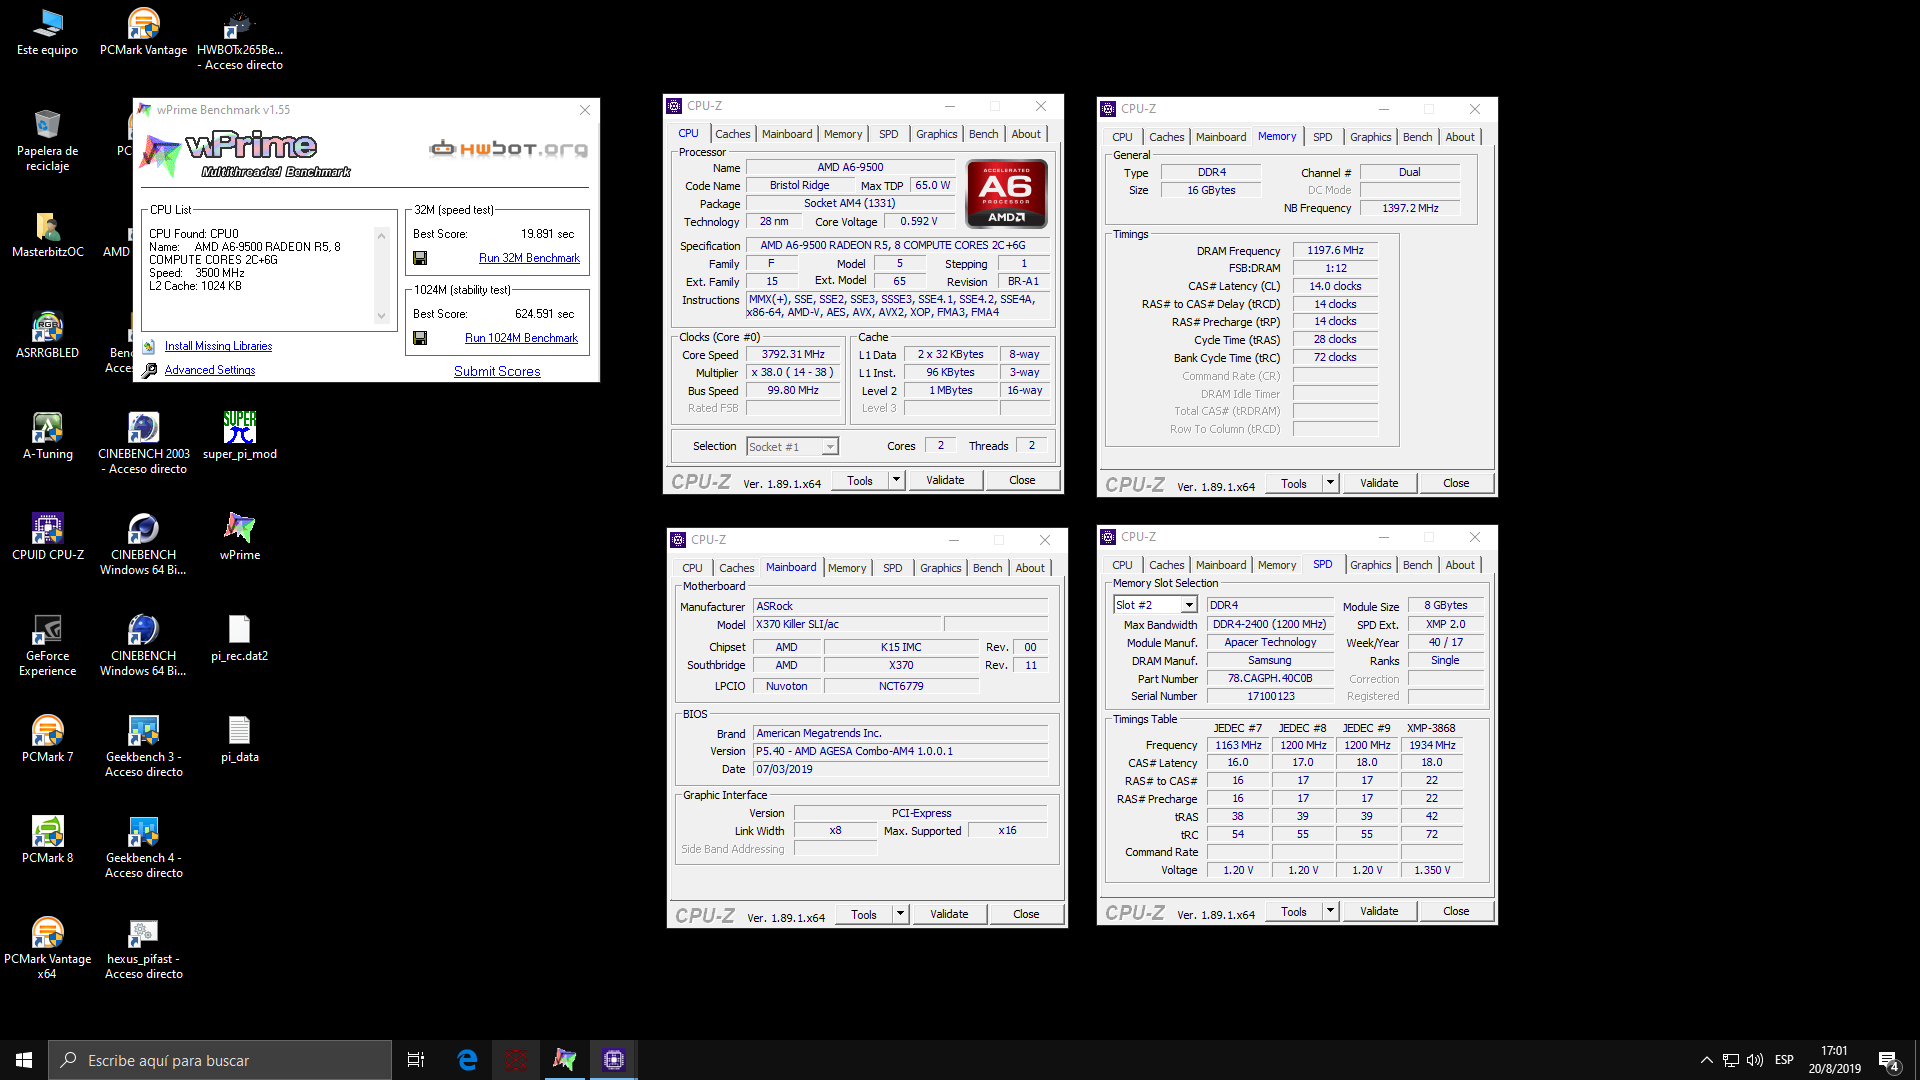Save 32M score floppy icon
Viewport: 1920px width, 1080px height.
pyautogui.click(x=420, y=258)
